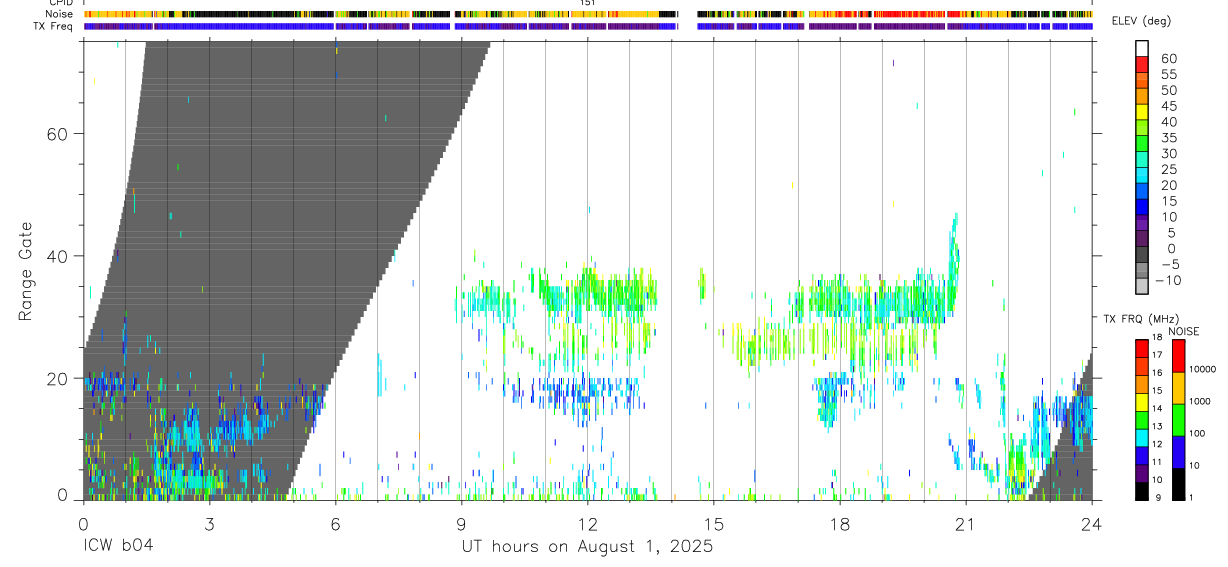This screenshot has width=1228, height=567.
Task: Click the Range Gate y-axis label
Action: (25, 270)
